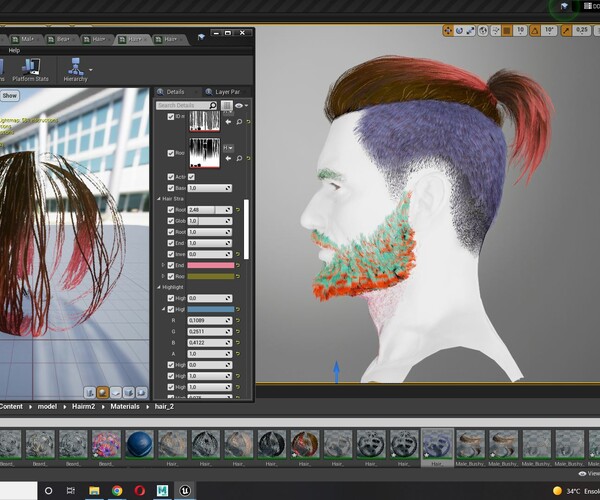
Task: Set preview mesh to cube
Action: [129, 392]
